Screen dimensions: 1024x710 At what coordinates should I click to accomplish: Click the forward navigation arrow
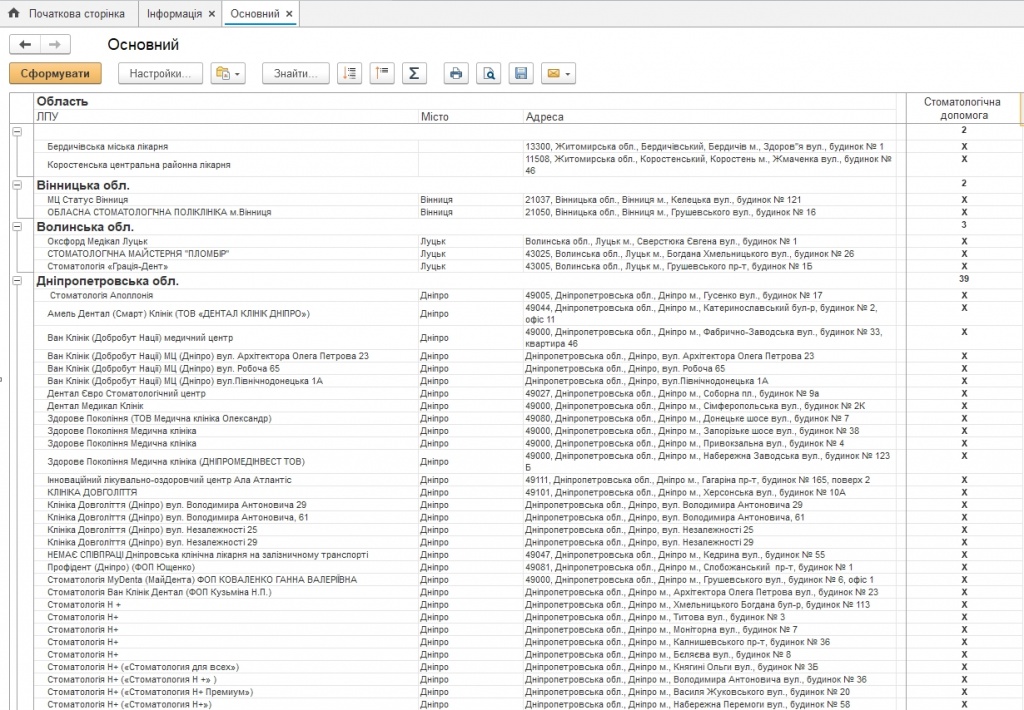click(x=55, y=44)
